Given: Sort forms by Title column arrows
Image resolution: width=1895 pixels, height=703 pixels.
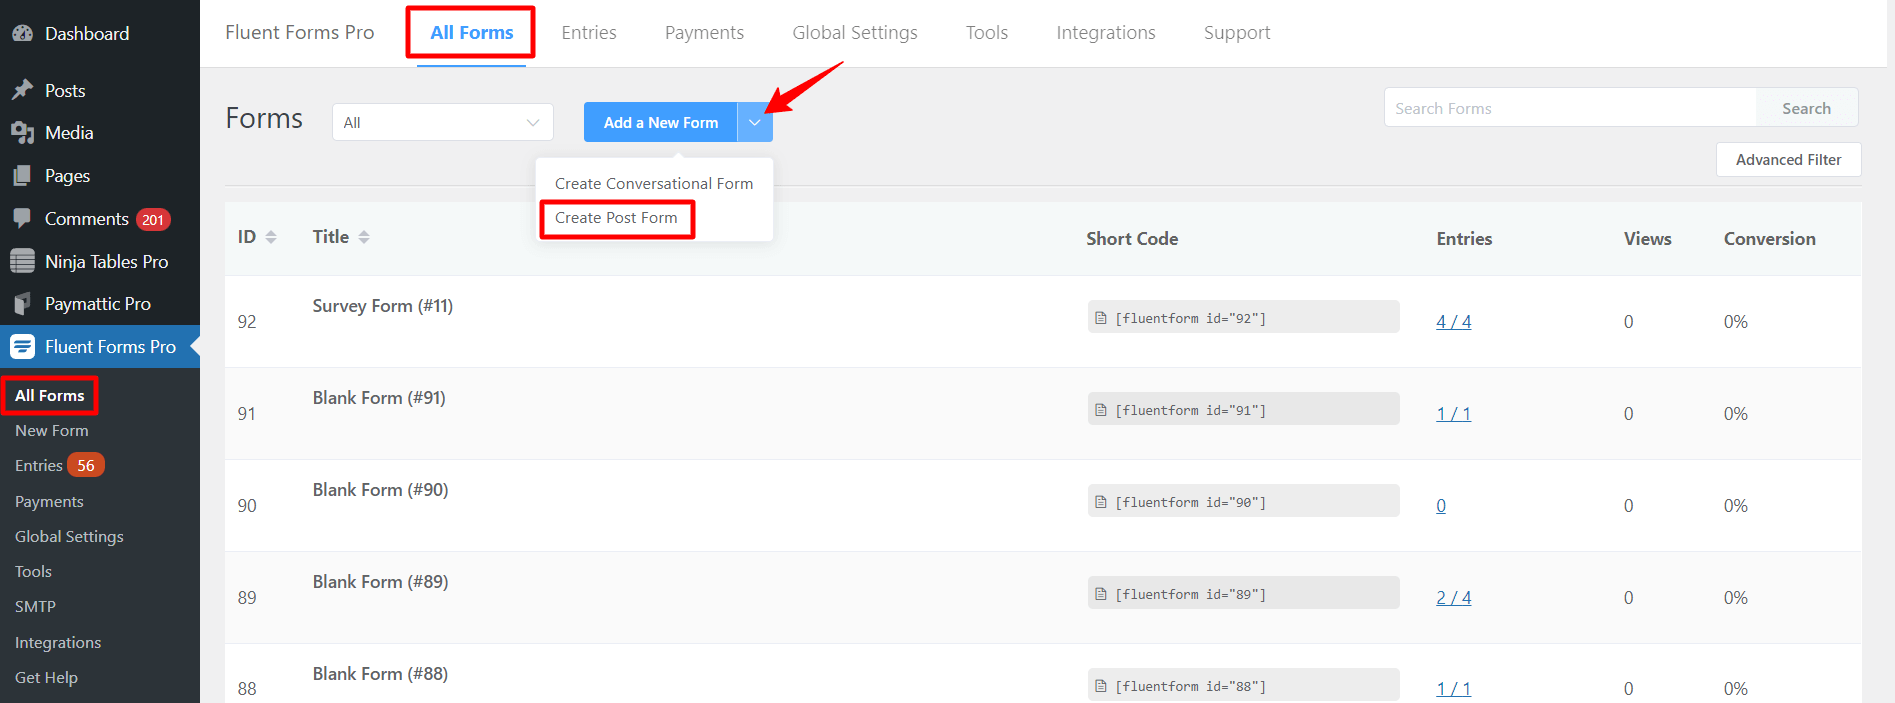Looking at the screenshot, I should tap(364, 237).
